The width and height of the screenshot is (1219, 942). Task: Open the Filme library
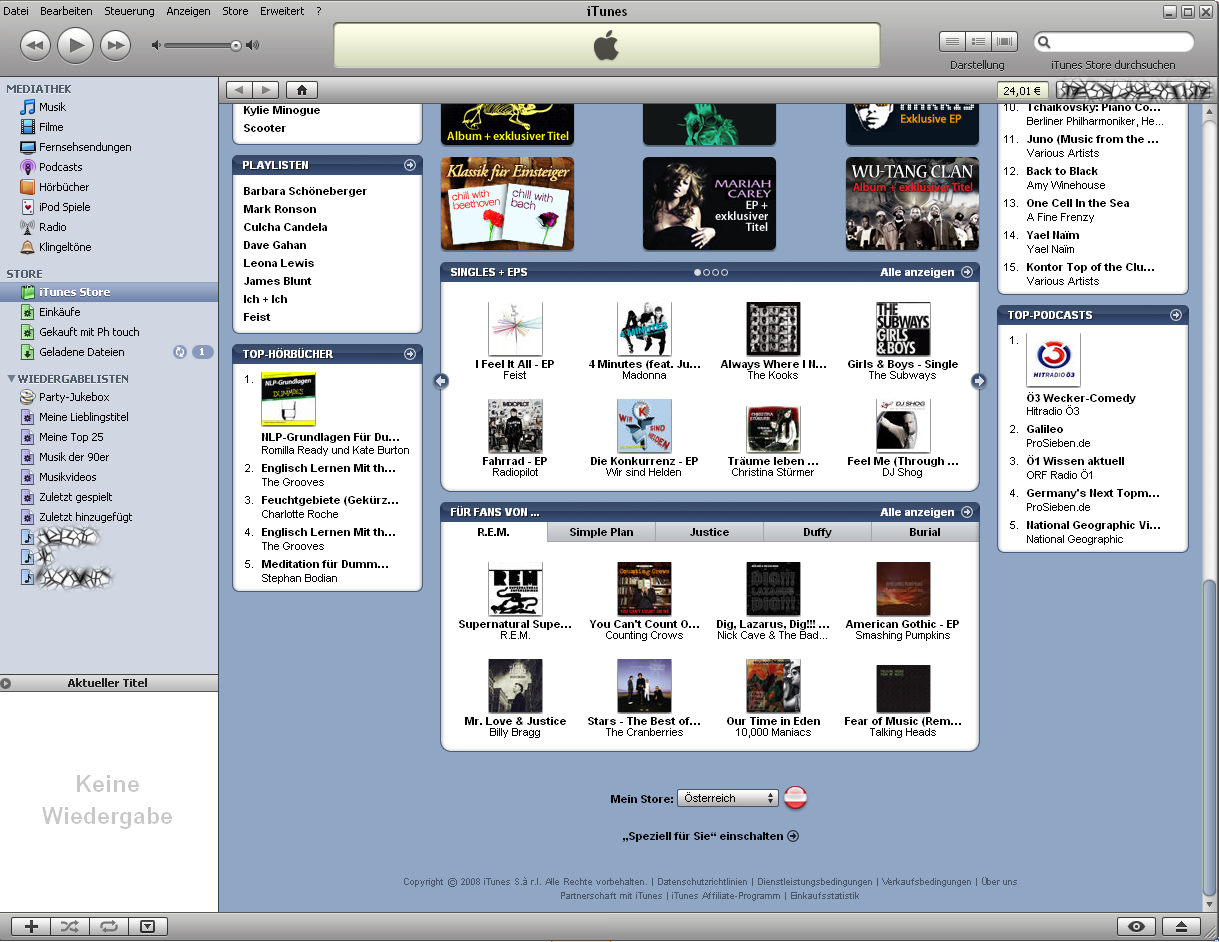click(x=51, y=127)
